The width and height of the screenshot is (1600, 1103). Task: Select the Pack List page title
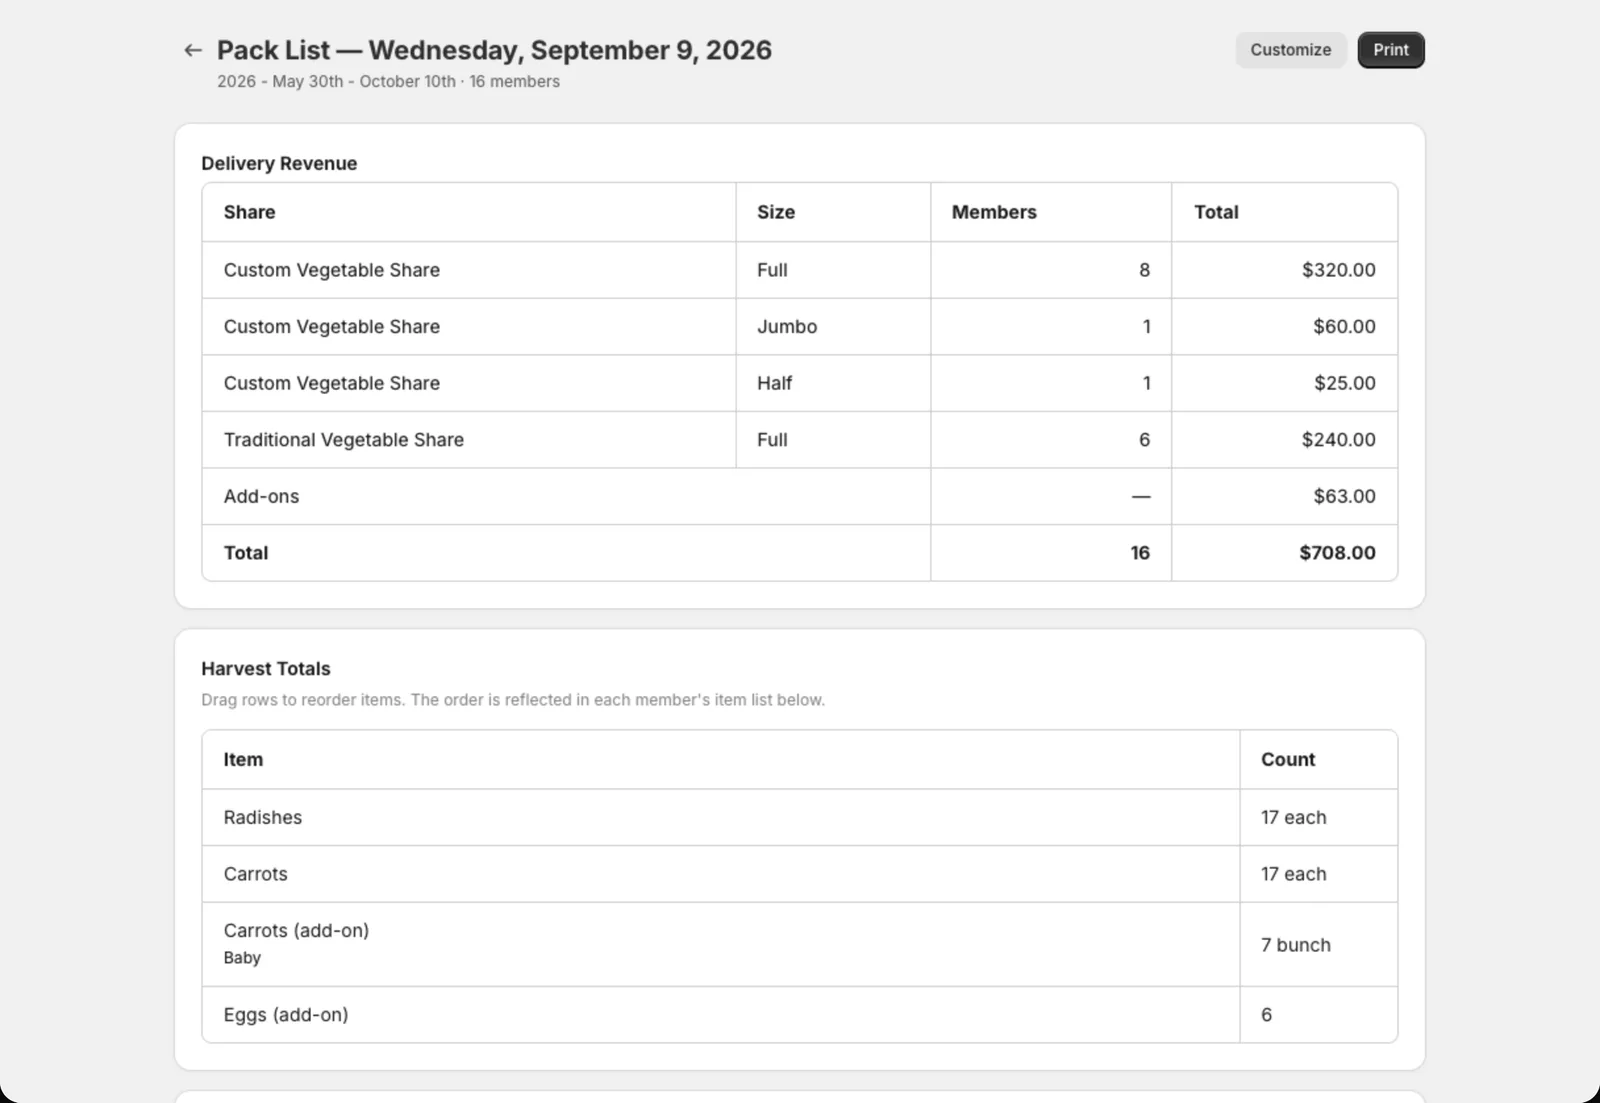(494, 50)
